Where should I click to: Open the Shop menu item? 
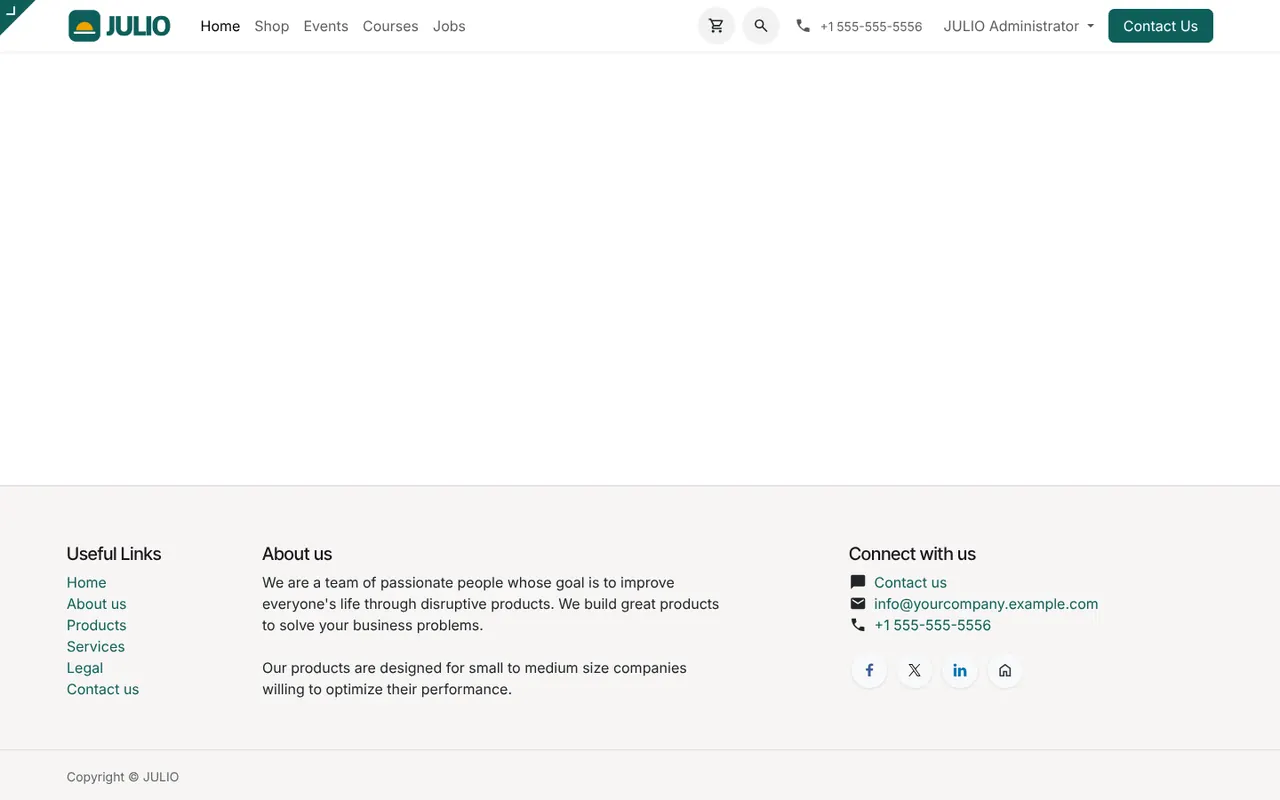[x=272, y=26]
